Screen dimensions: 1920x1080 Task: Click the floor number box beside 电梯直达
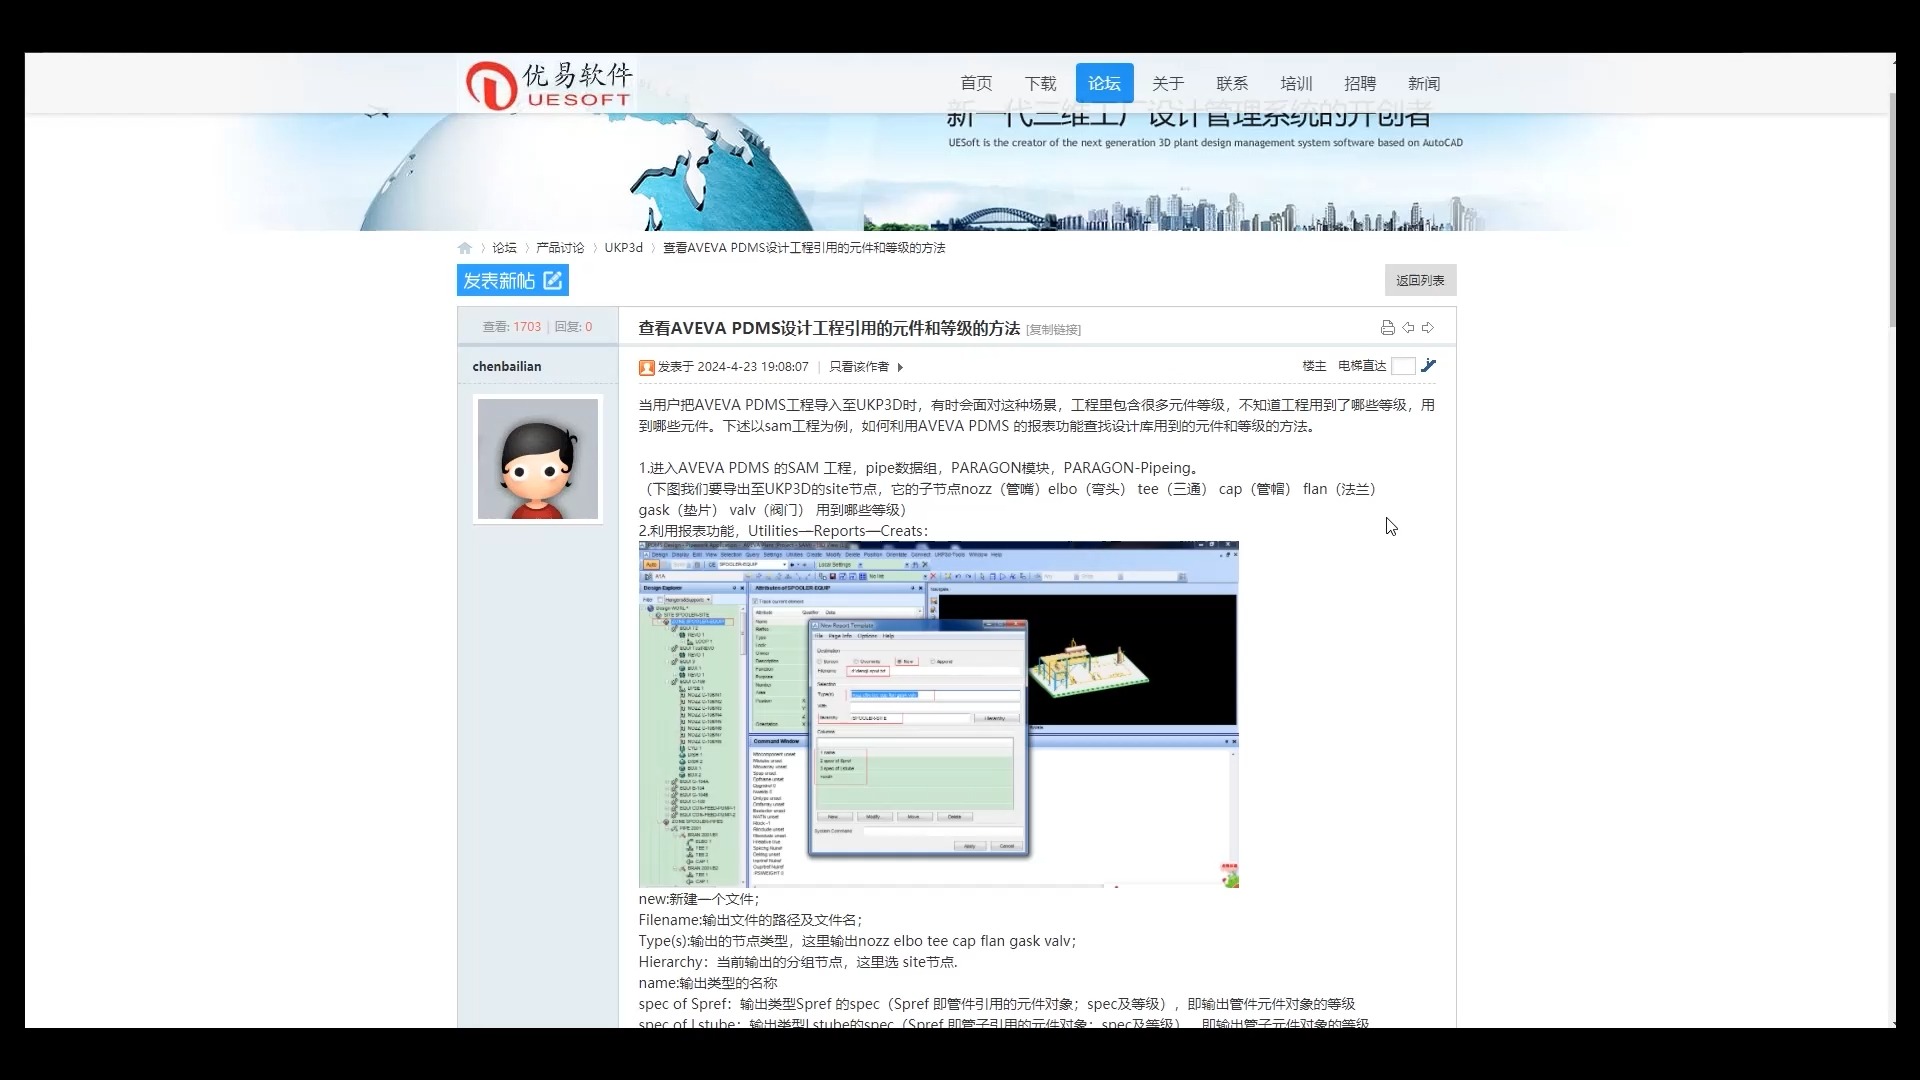(1404, 366)
